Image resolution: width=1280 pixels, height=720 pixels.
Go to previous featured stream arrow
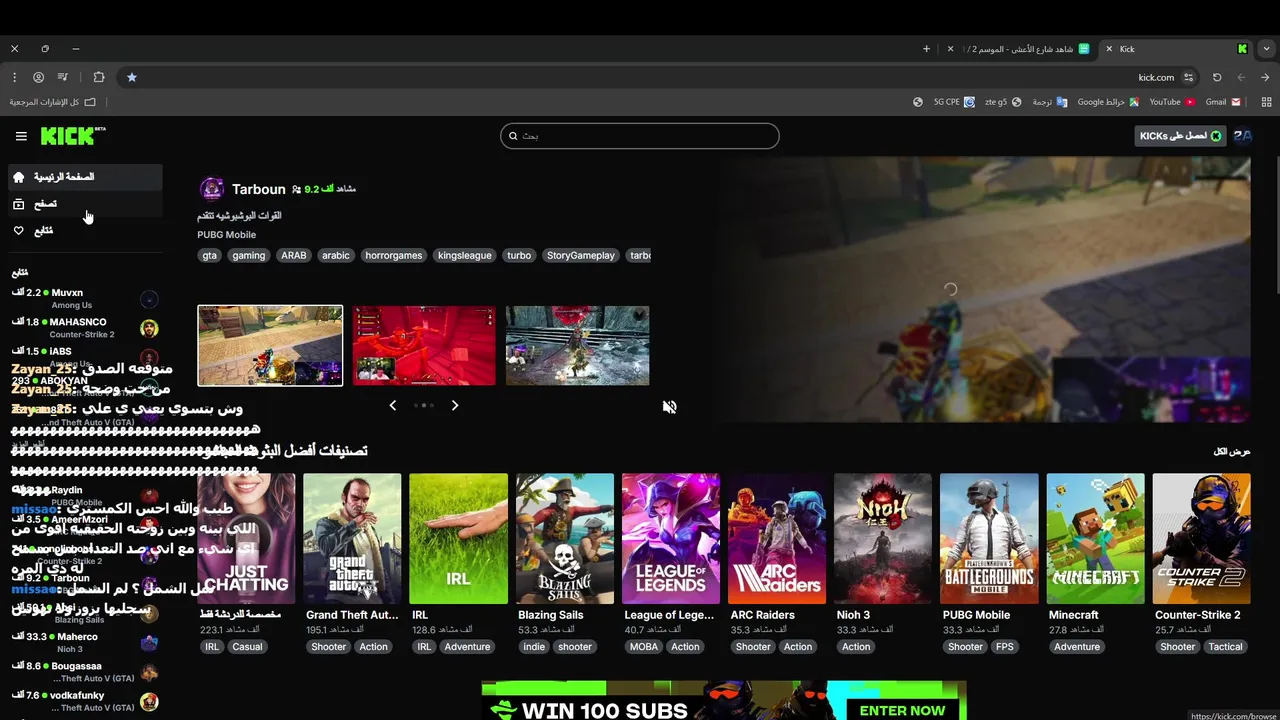click(x=392, y=405)
